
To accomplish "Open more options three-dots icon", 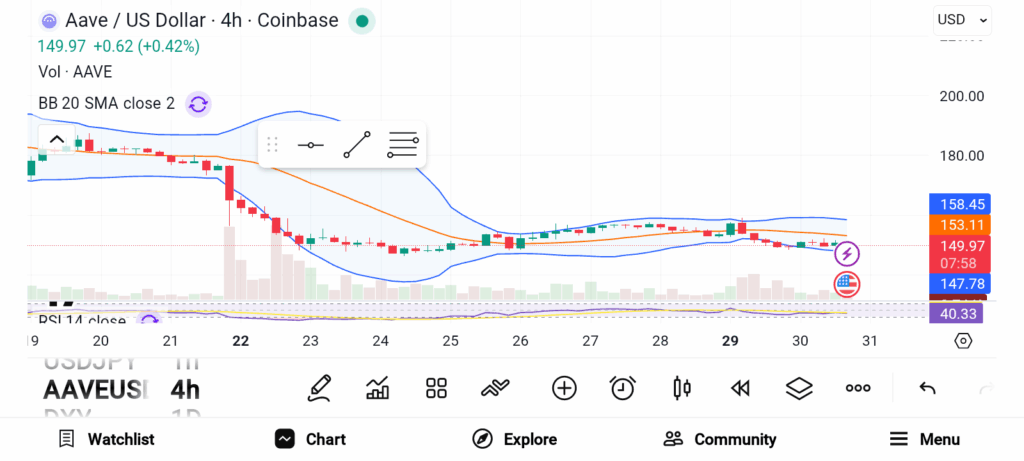I will (x=857, y=389).
